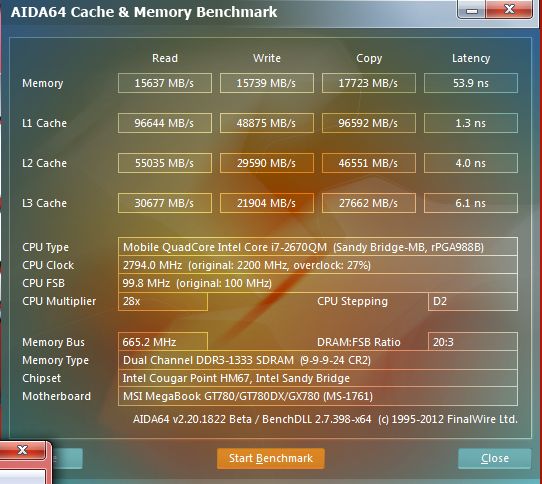Close the small window in bottom-left corner
This screenshot has width=542, height=484.
point(22,450)
